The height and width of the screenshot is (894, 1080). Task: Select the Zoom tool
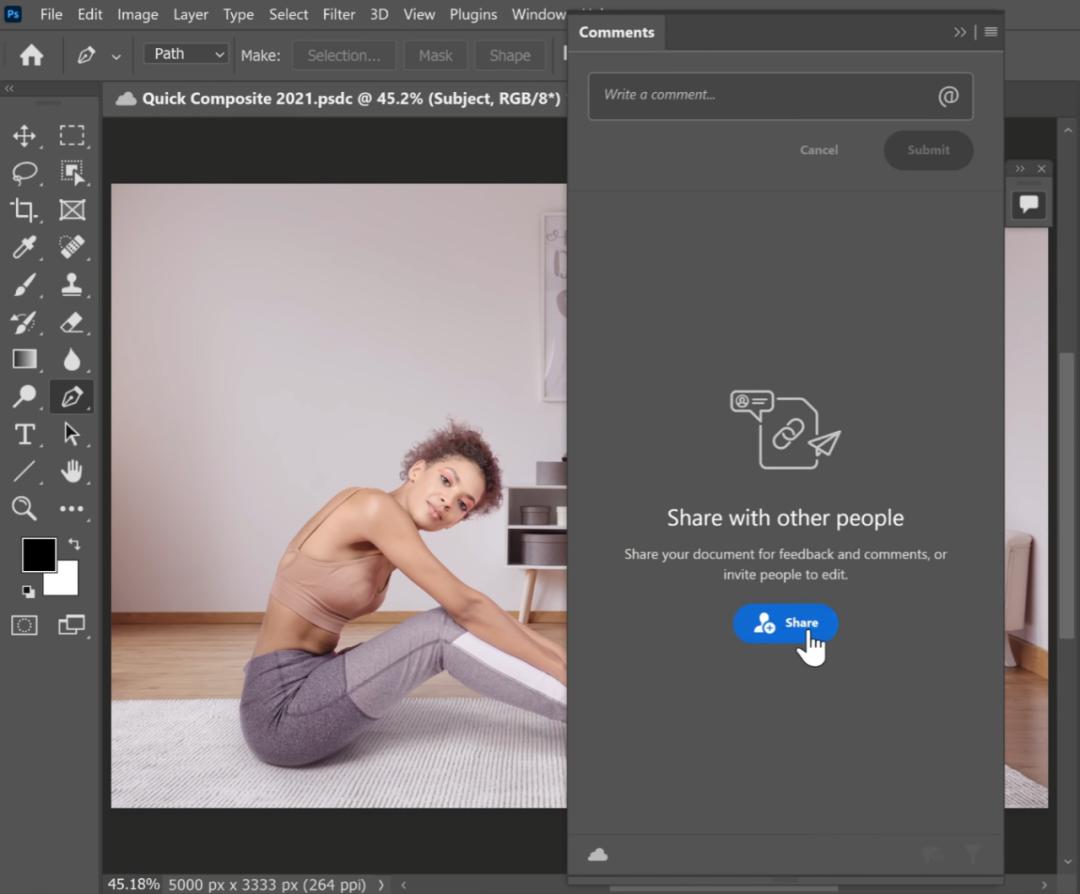(x=24, y=508)
